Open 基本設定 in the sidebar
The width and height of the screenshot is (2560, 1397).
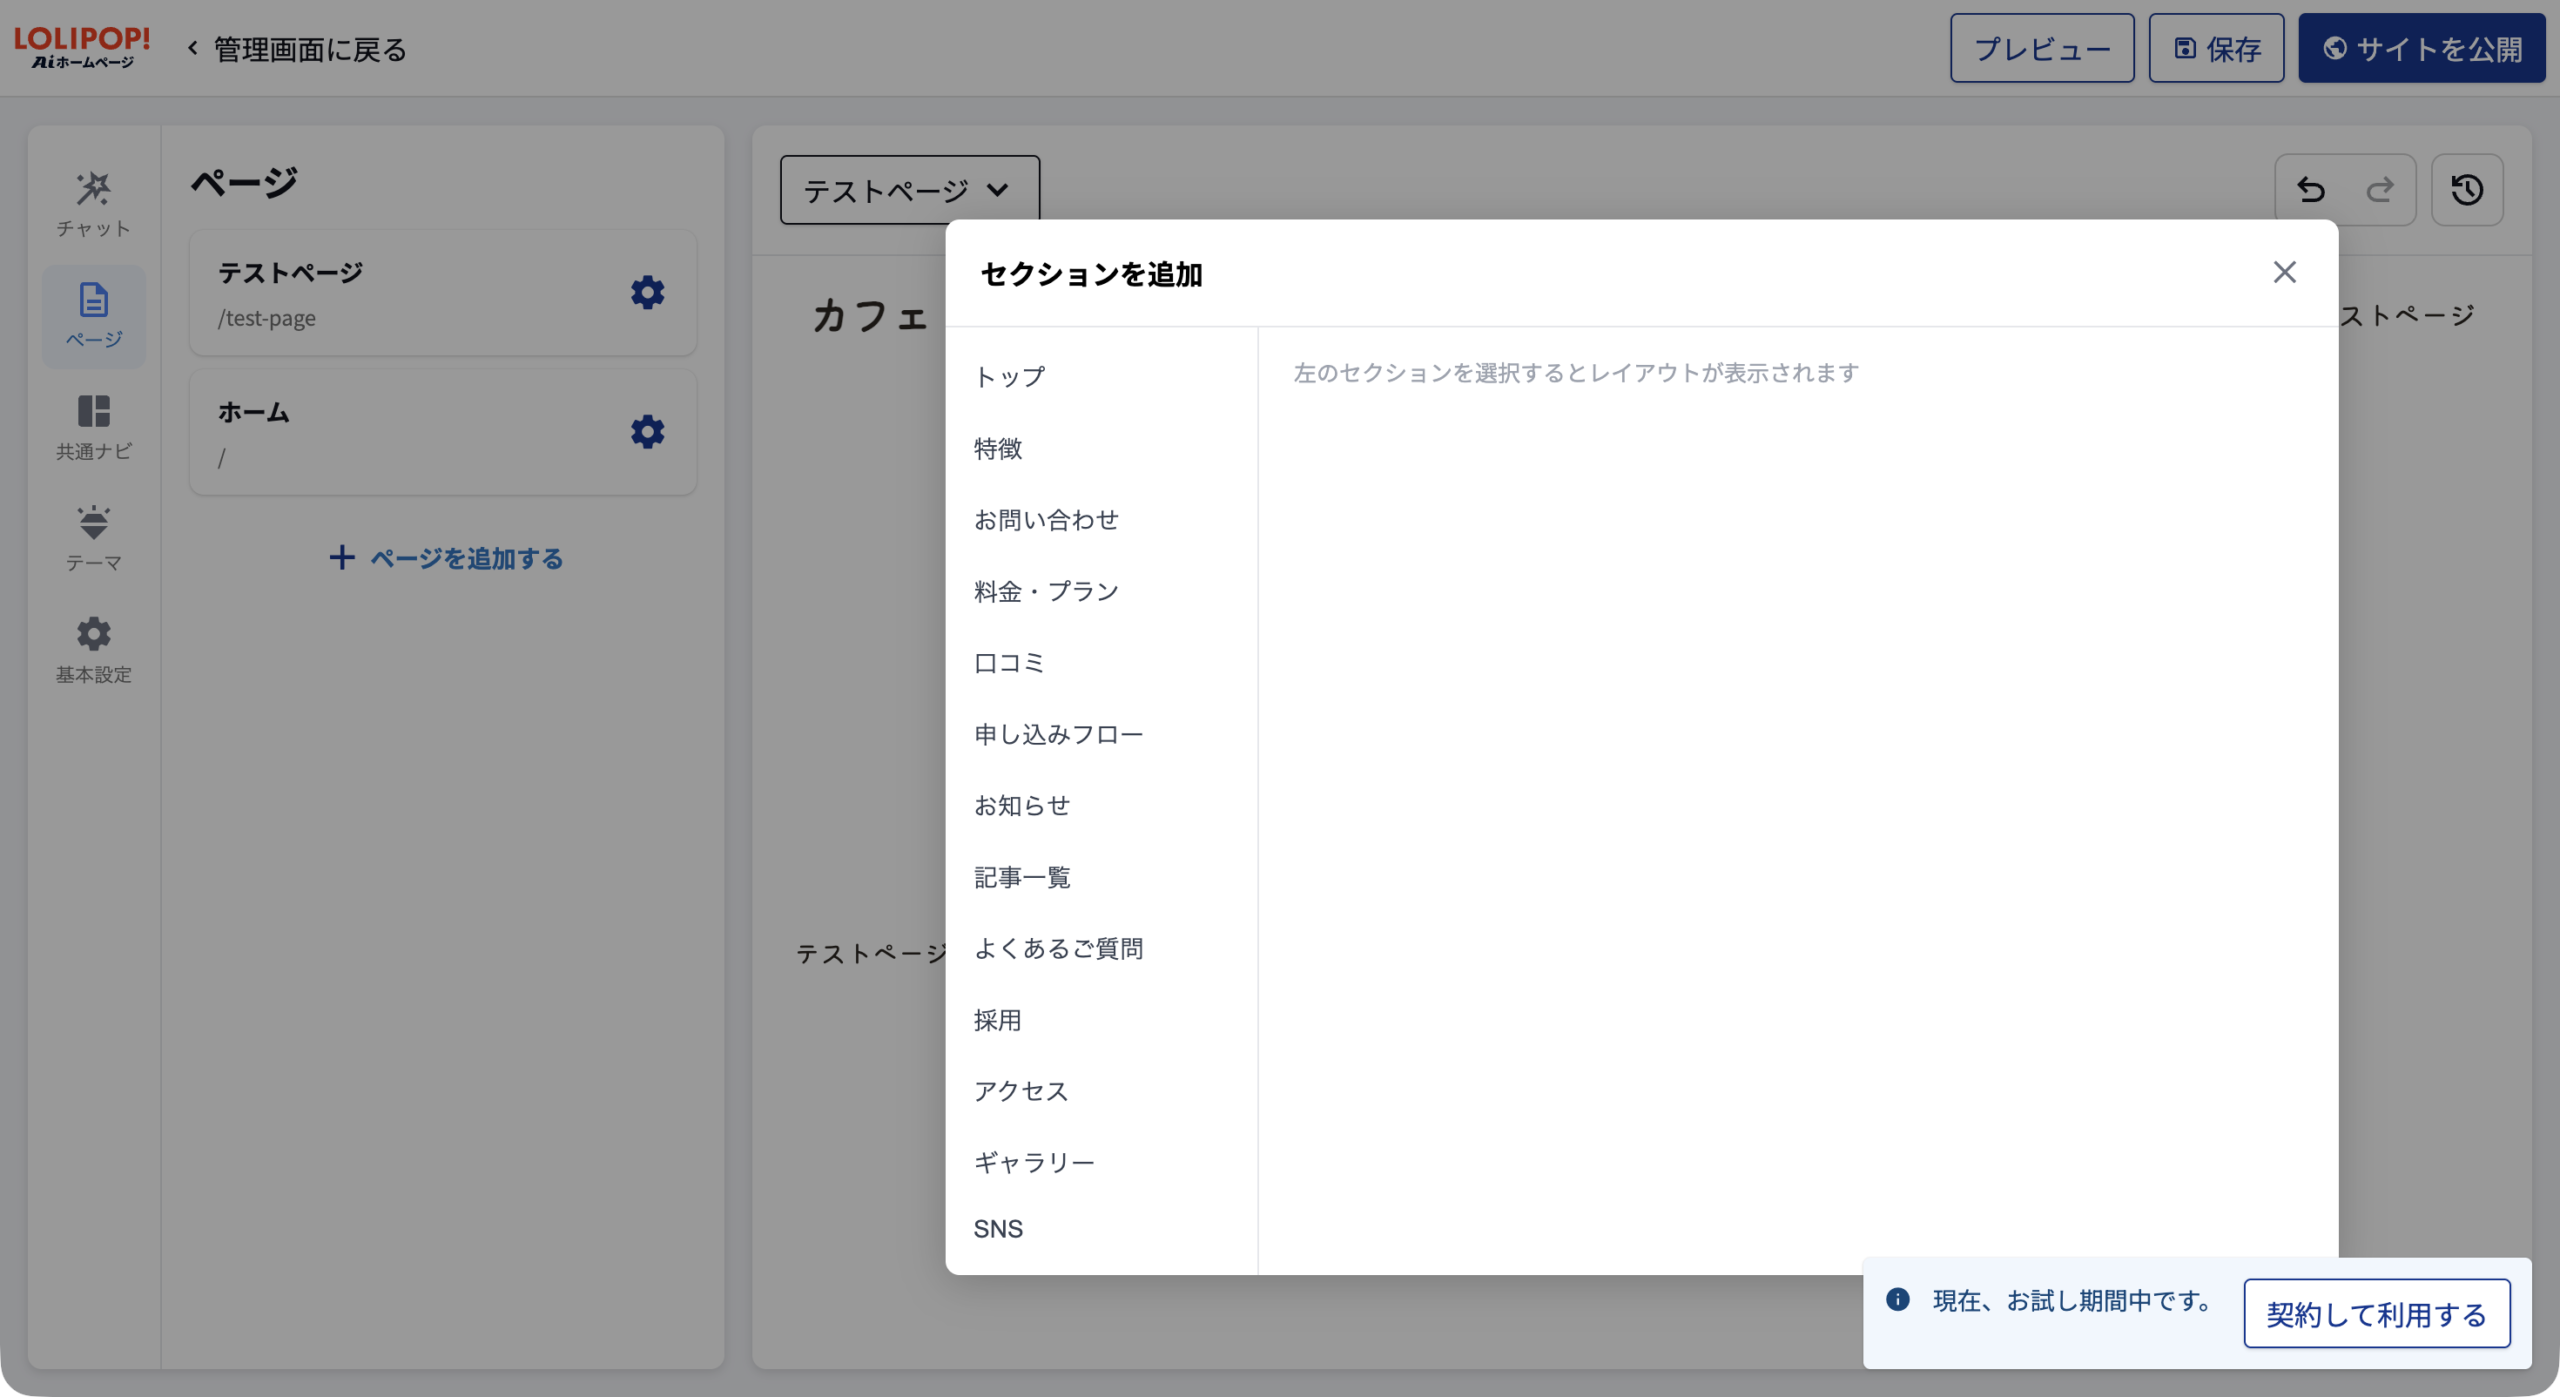[93, 651]
